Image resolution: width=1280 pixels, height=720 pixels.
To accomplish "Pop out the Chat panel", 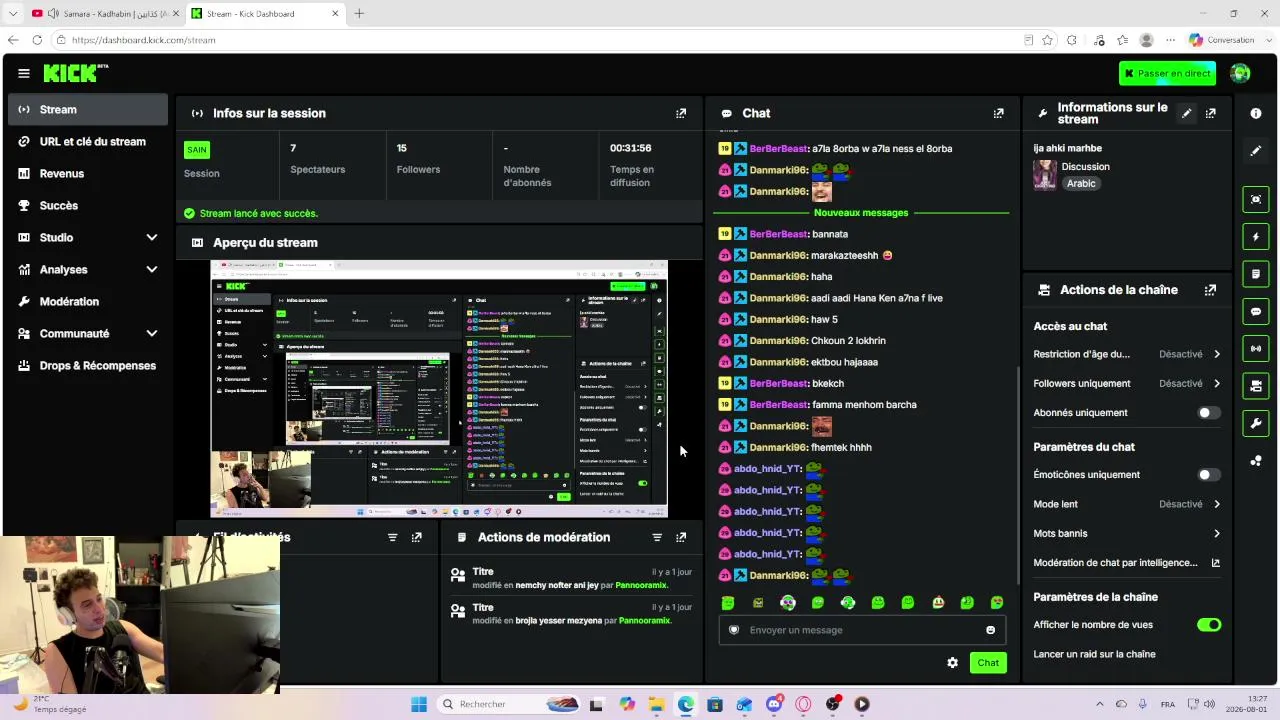I will click(998, 113).
